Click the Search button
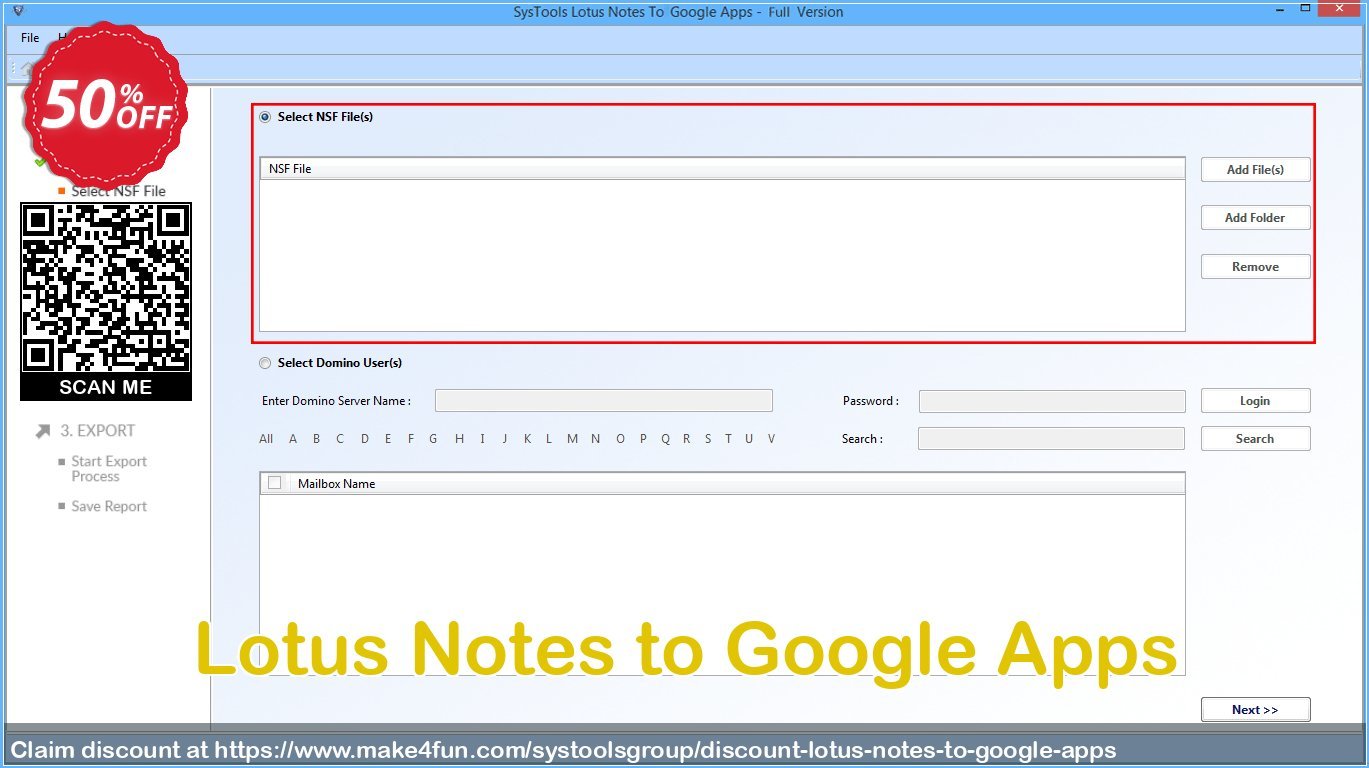Screen dimensions: 1369x768 [x=1255, y=439]
